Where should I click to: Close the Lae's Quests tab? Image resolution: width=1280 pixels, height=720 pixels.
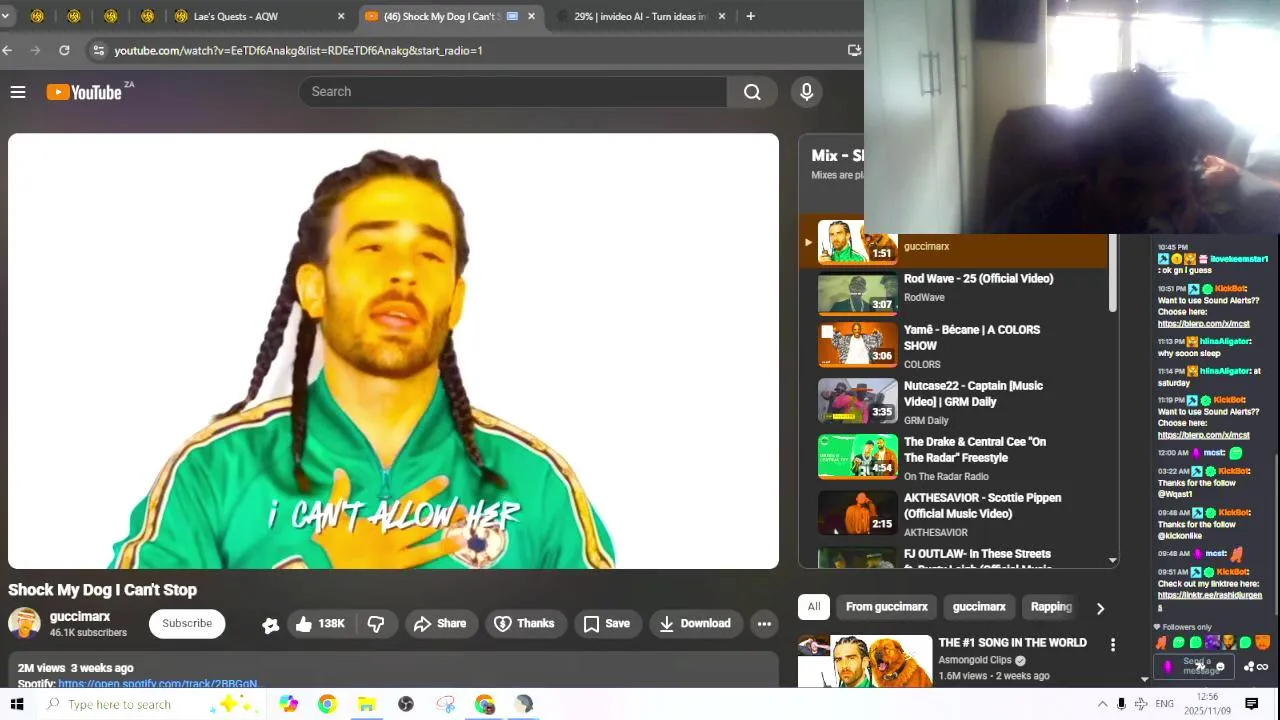click(341, 16)
